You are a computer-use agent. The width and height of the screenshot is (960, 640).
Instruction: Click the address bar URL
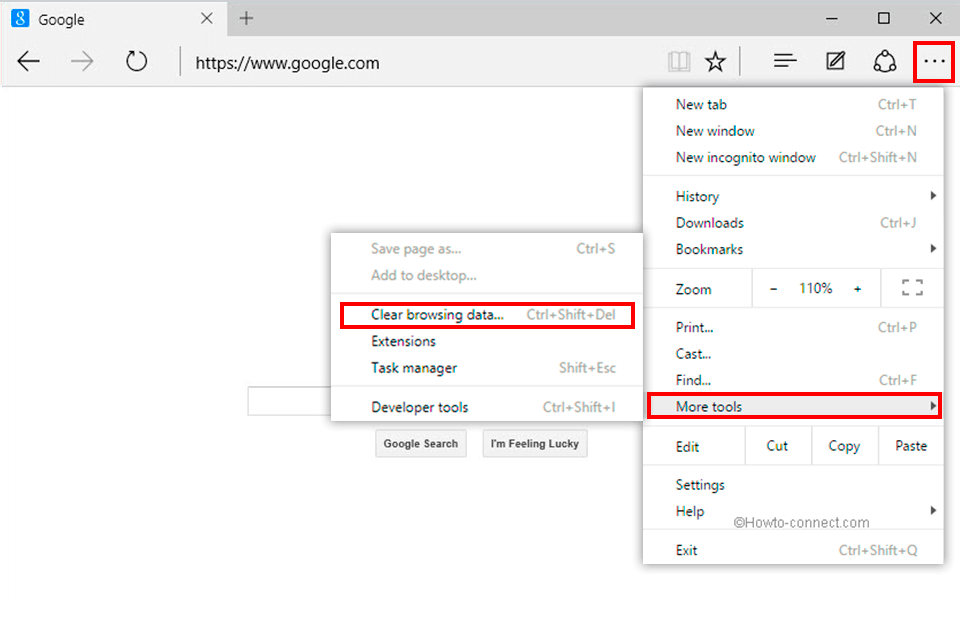coord(287,62)
